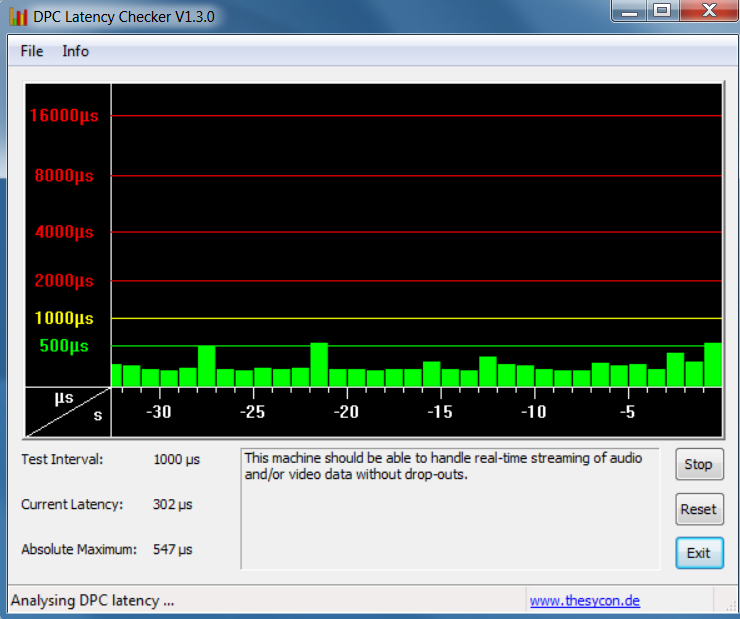Click the real-time streaming message text box

point(450,509)
